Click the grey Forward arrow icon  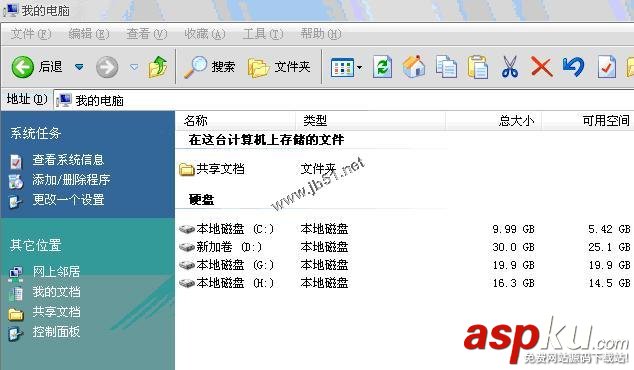click(107, 67)
